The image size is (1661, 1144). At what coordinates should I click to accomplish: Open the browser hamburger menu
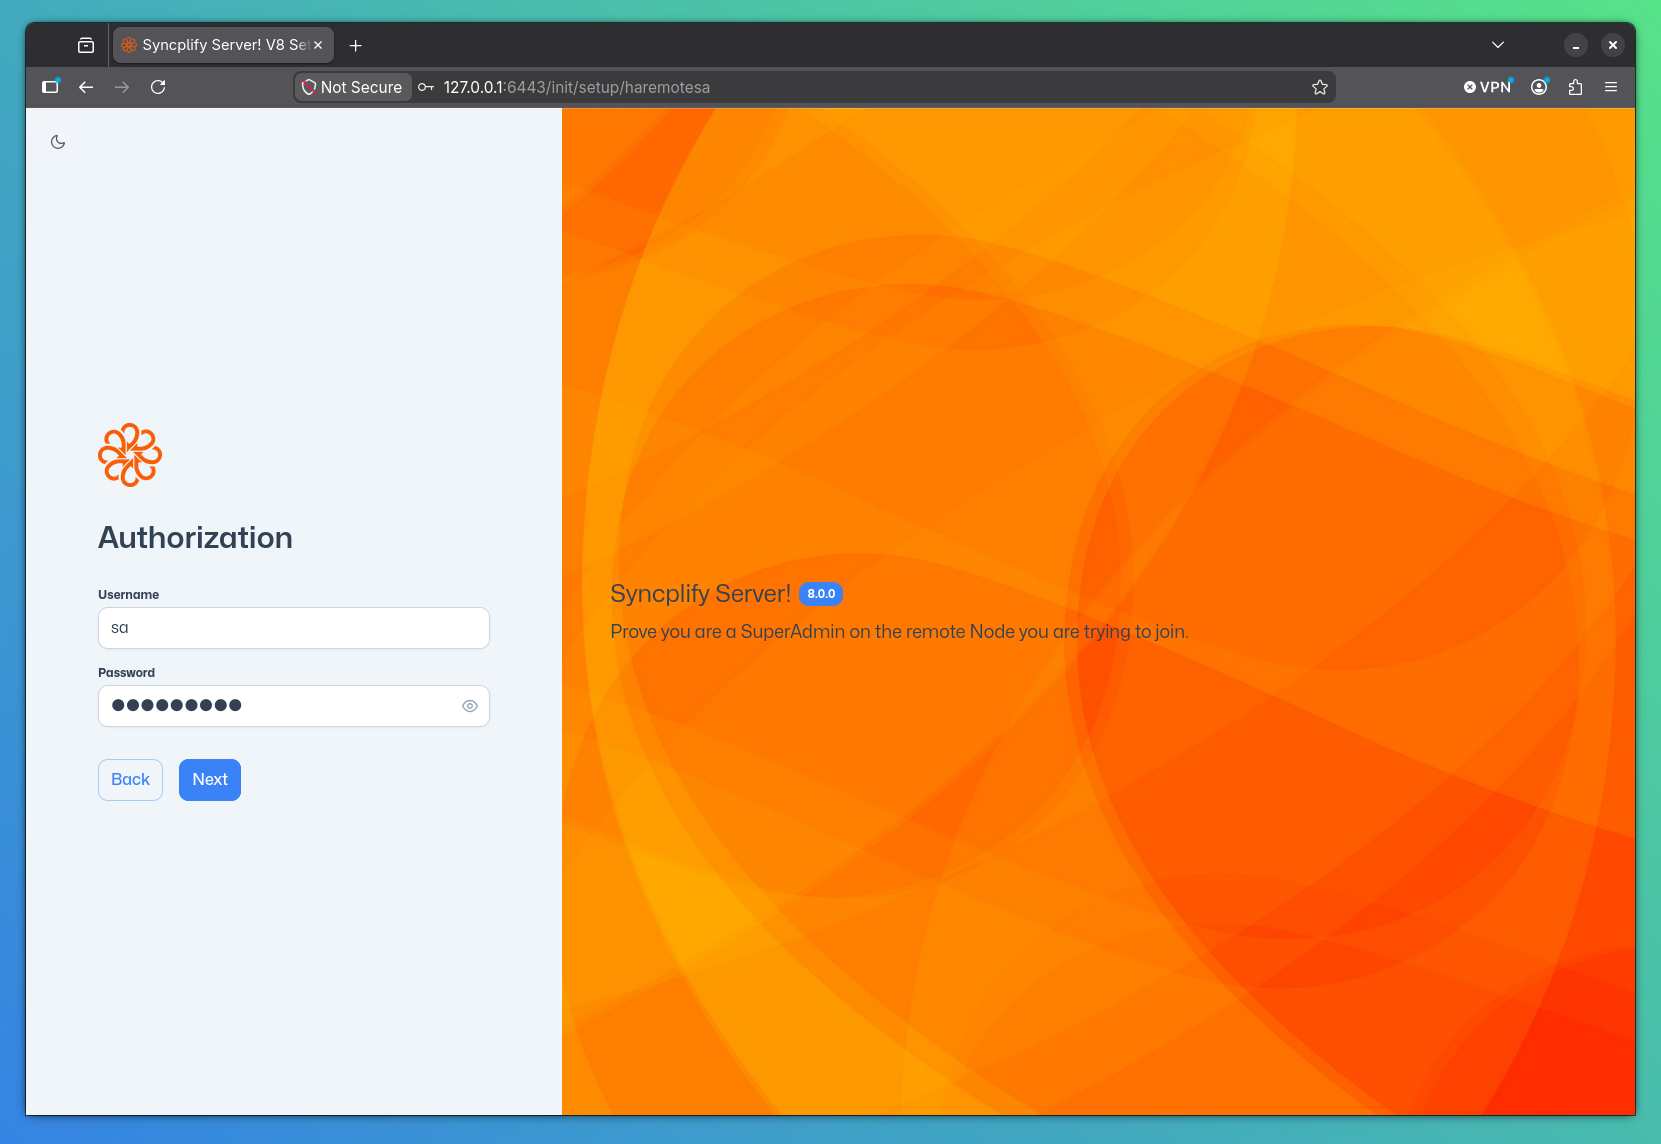[1611, 87]
